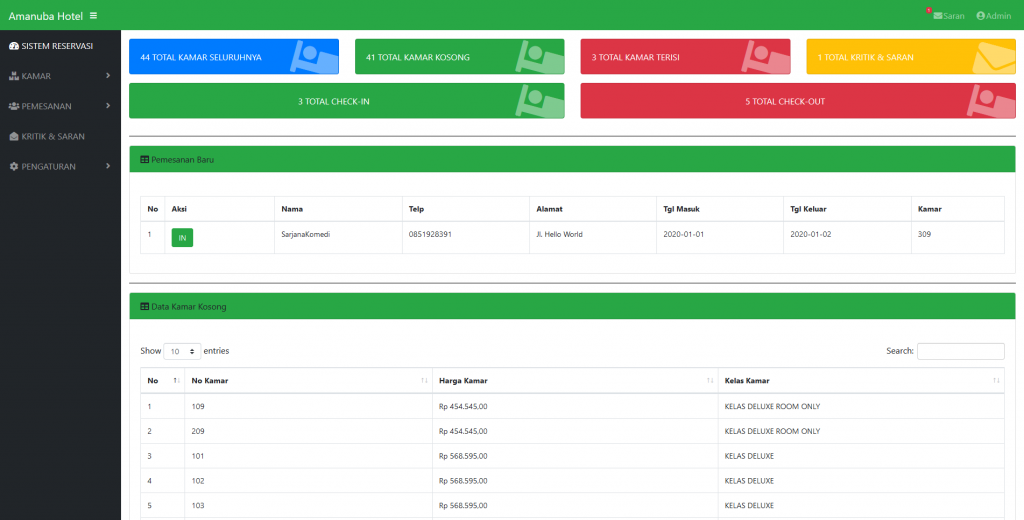The width and height of the screenshot is (1024, 520).
Task: Sort by No Kamar column arrows
Action: point(424,381)
